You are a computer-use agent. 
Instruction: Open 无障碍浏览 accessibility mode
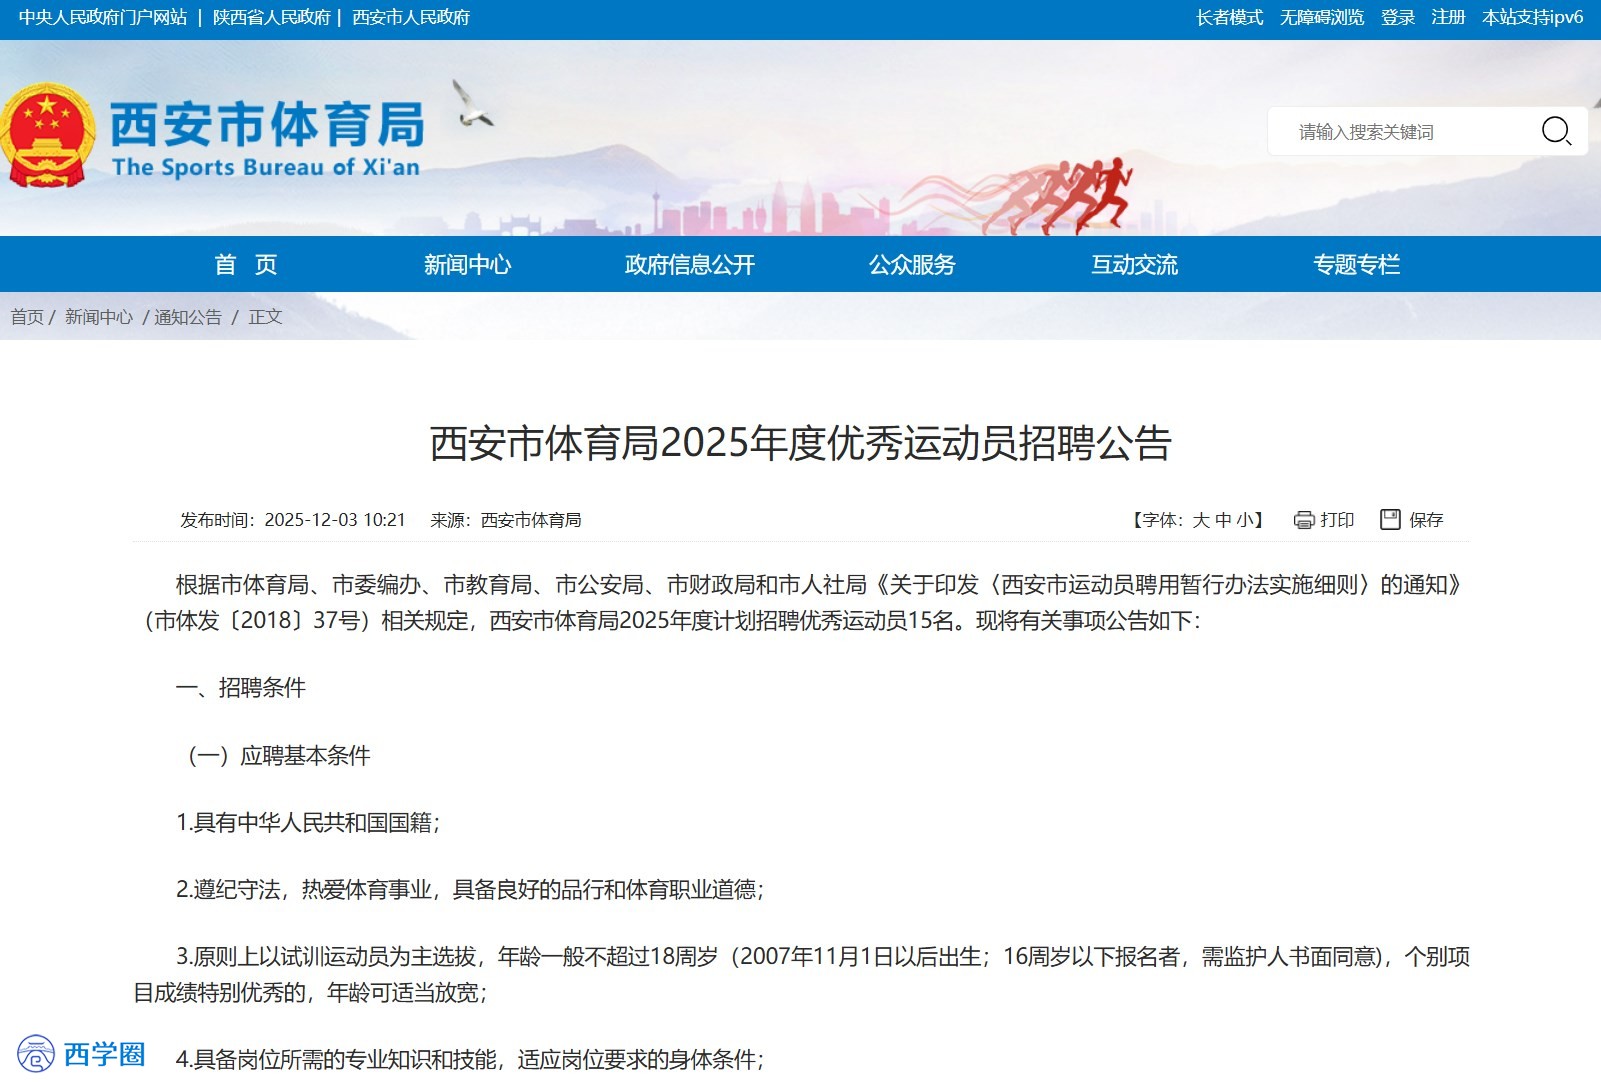[1321, 17]
